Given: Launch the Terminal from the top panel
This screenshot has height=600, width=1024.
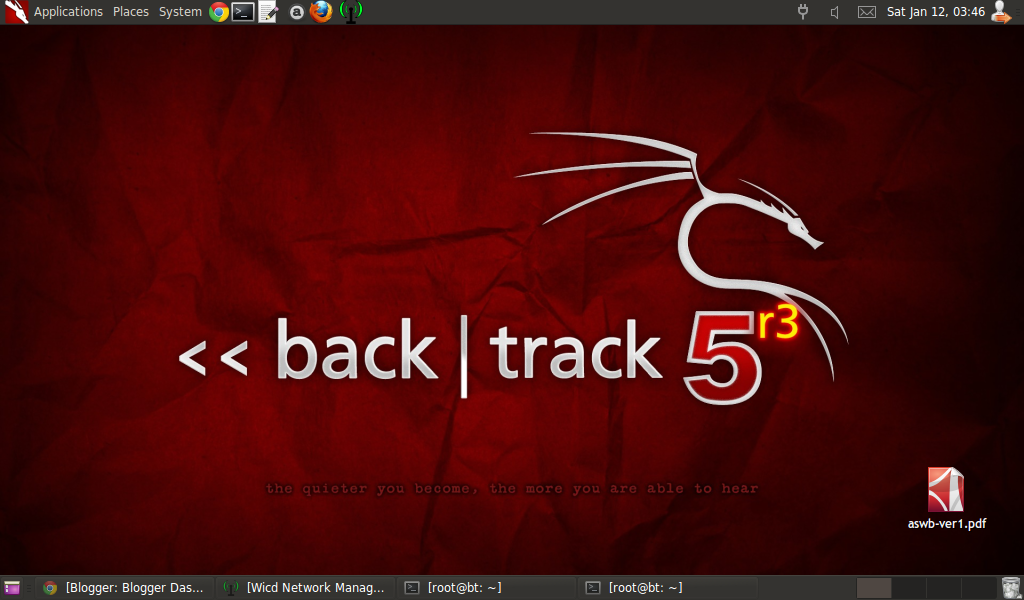Looking at the screenshot, I should [244, 12].
